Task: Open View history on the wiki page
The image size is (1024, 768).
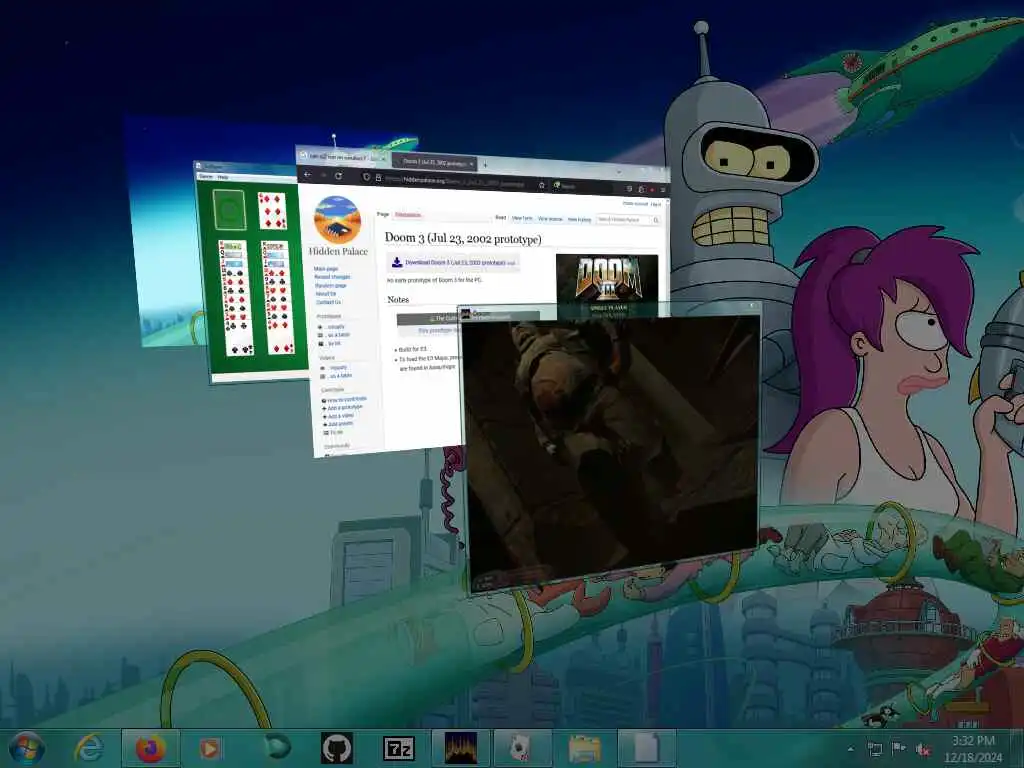Action: 579,219
